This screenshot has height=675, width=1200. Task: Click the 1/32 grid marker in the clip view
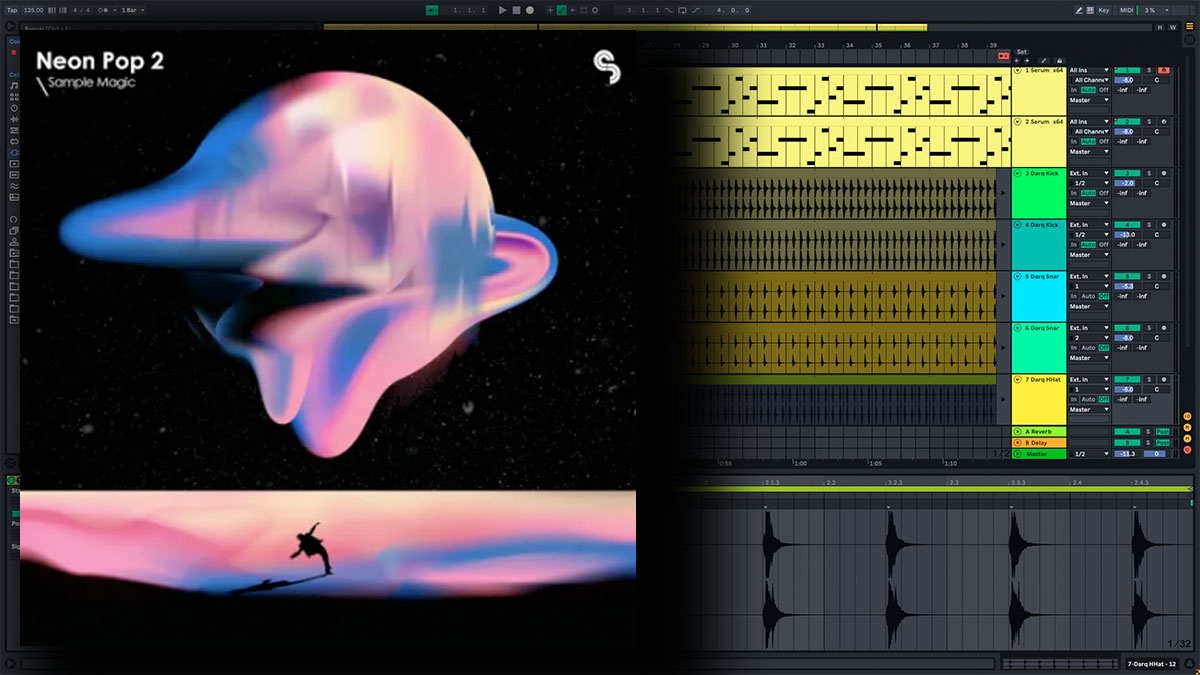(1180, 643)
